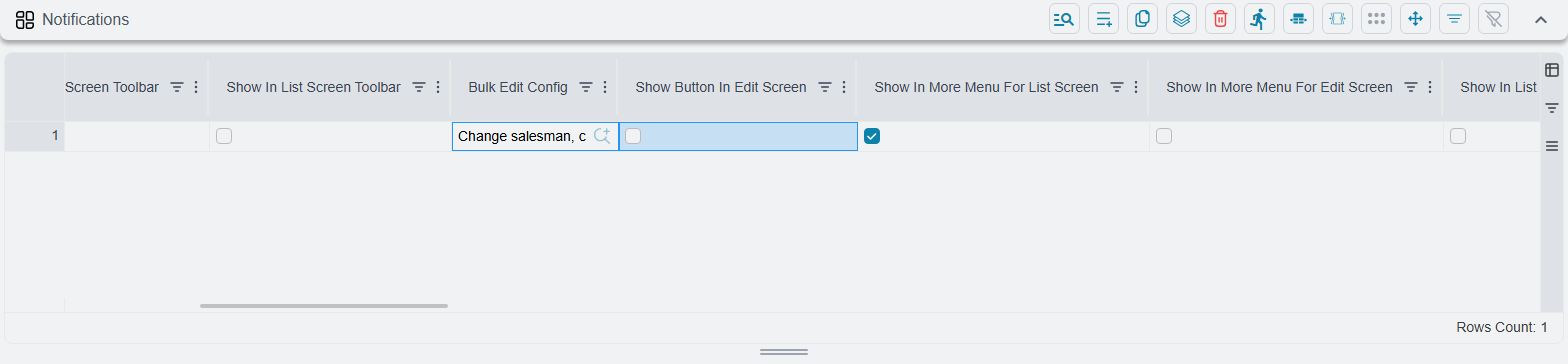Open Bulk Edit Config column menu
Image resolution: width=1568 pixels, height=364 pixels.
click(x=605, y=88)
